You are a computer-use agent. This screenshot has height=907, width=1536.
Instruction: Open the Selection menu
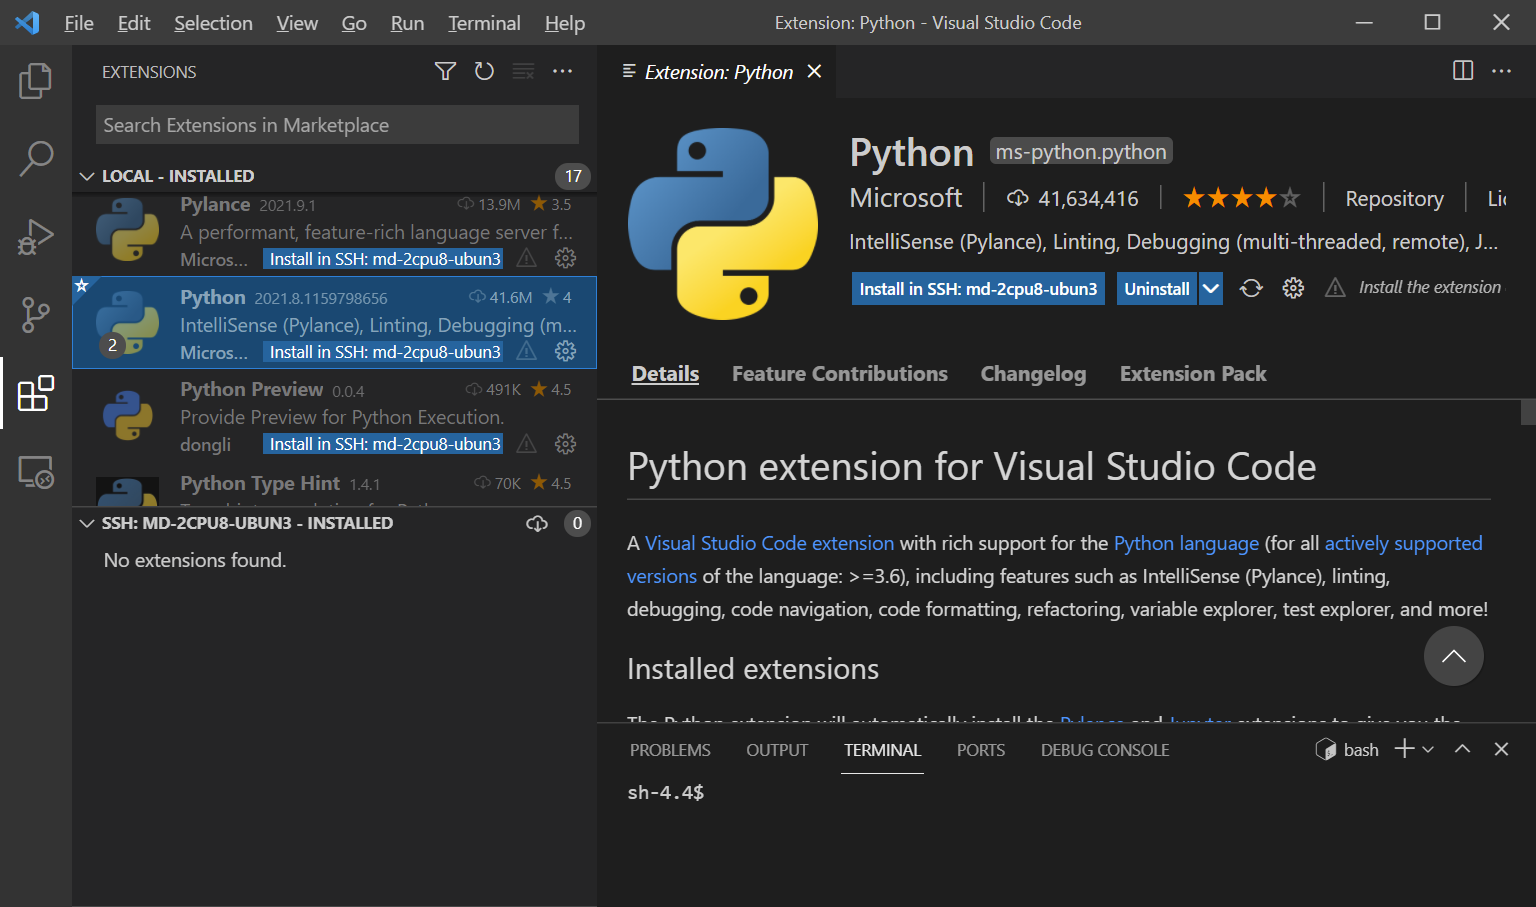pyautogui.click(x=213, y=23)
